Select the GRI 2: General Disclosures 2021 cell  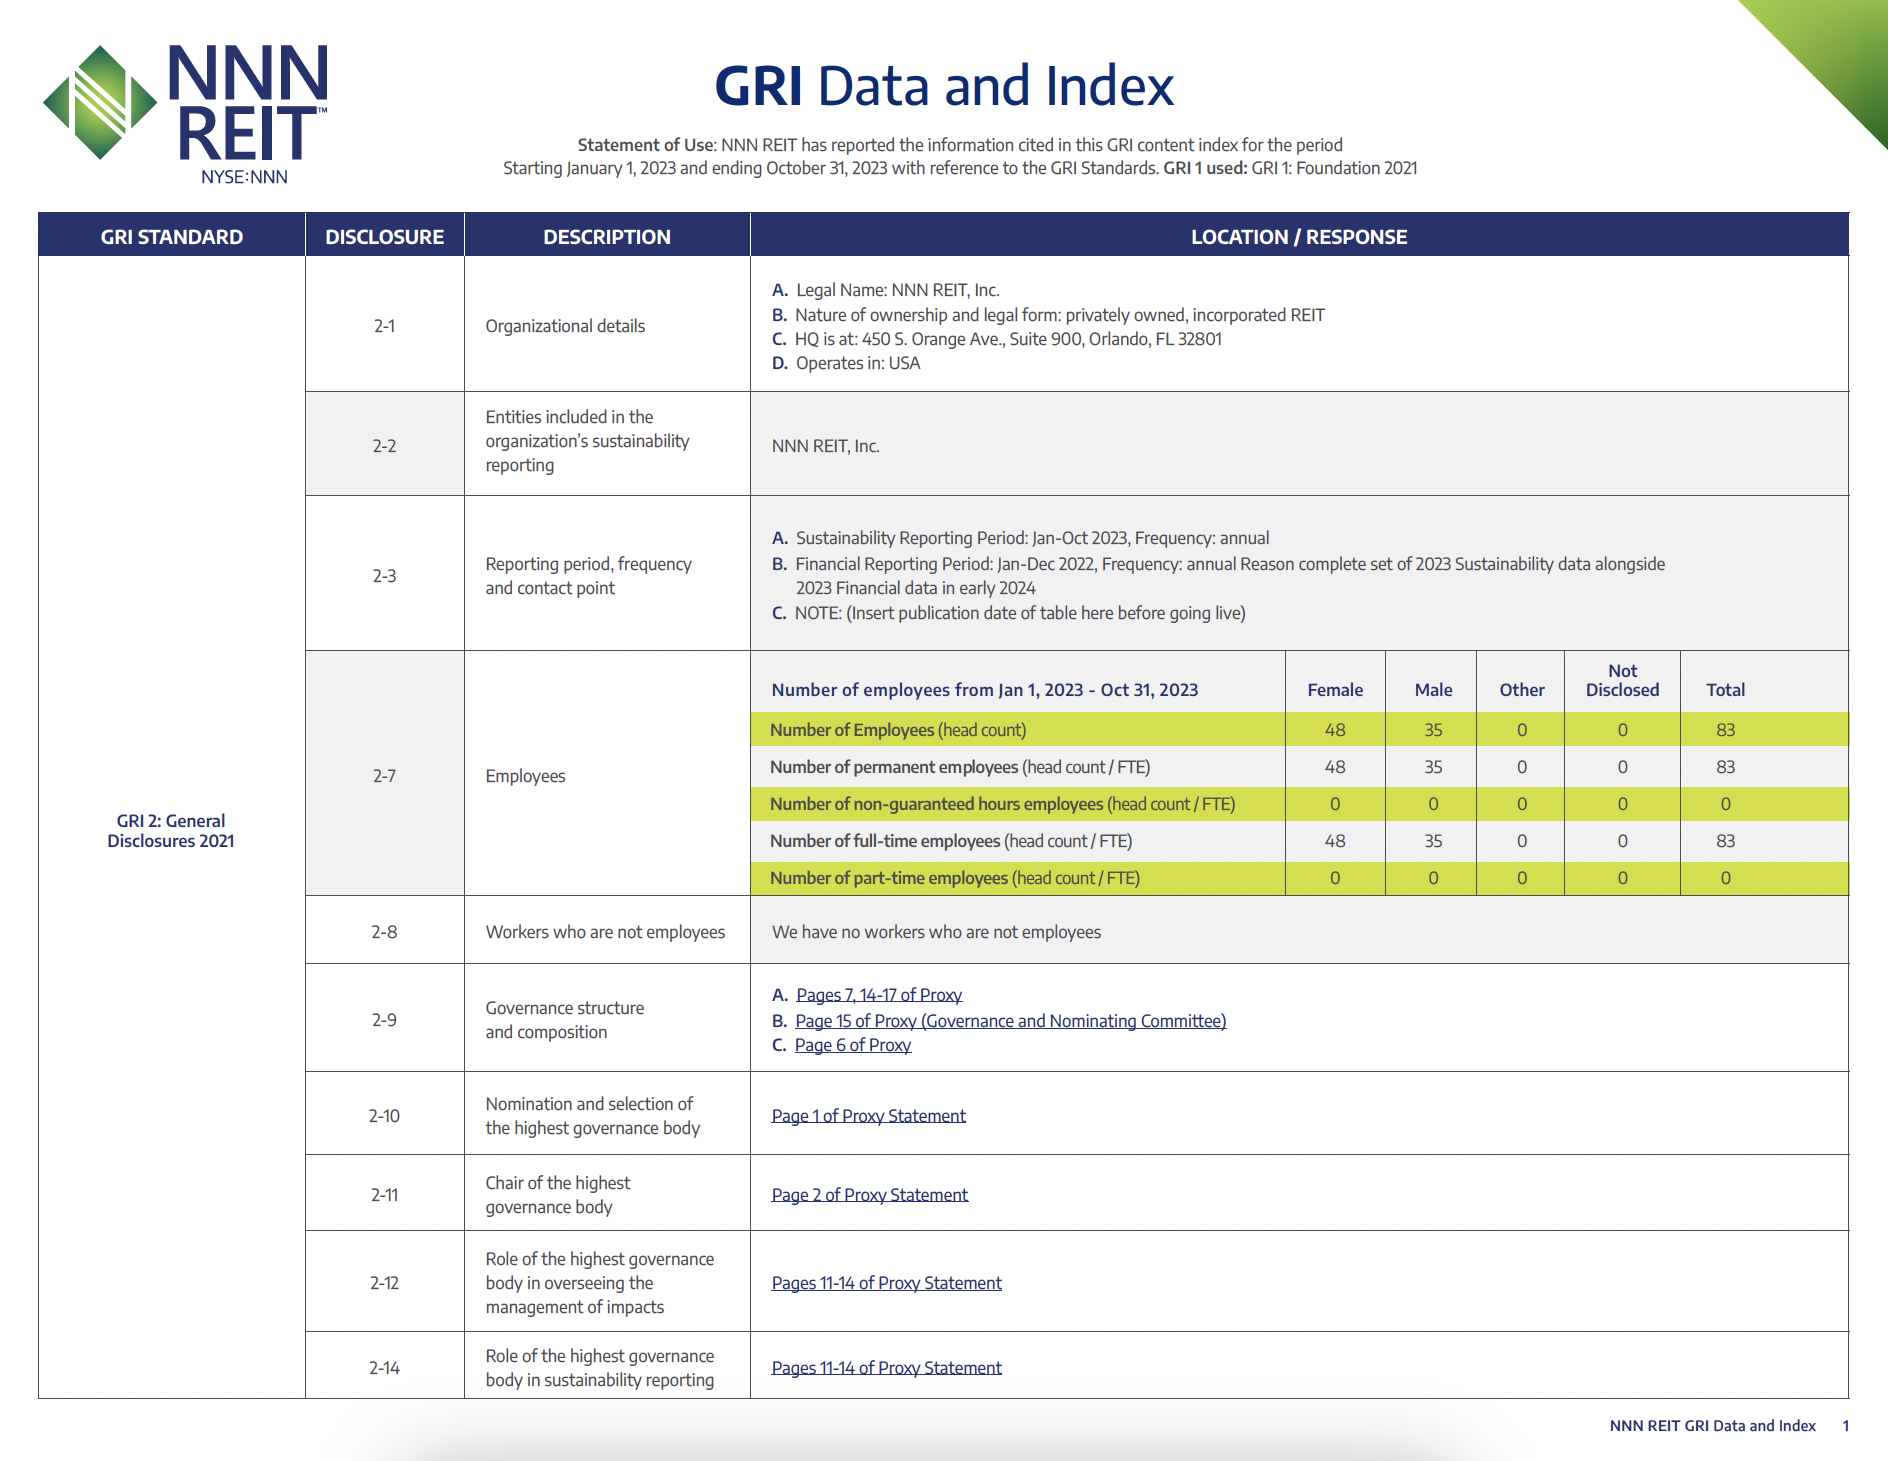click(x=170, y=831)
